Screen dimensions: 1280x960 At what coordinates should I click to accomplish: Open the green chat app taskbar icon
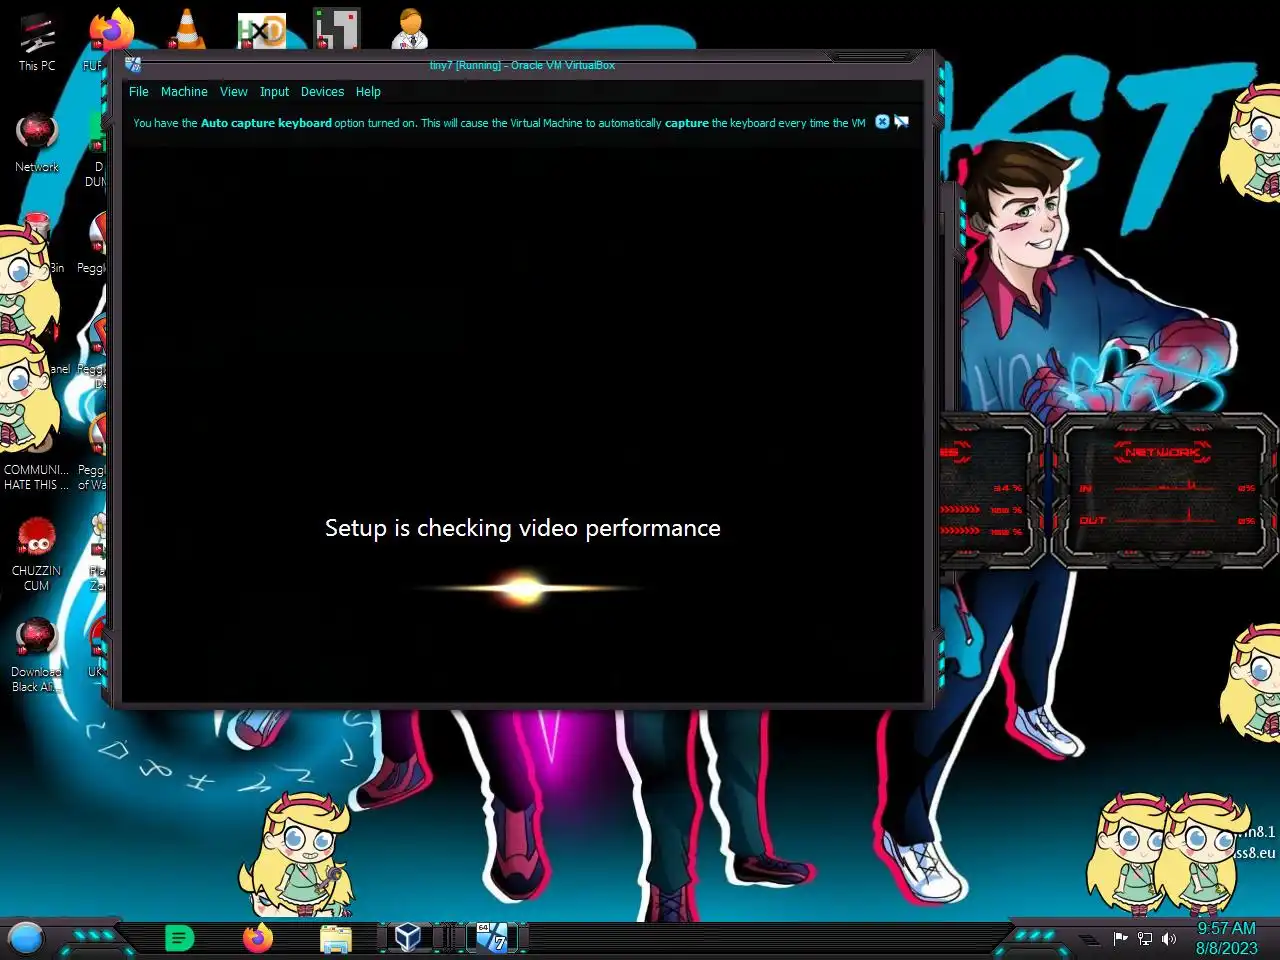[179, 938]
